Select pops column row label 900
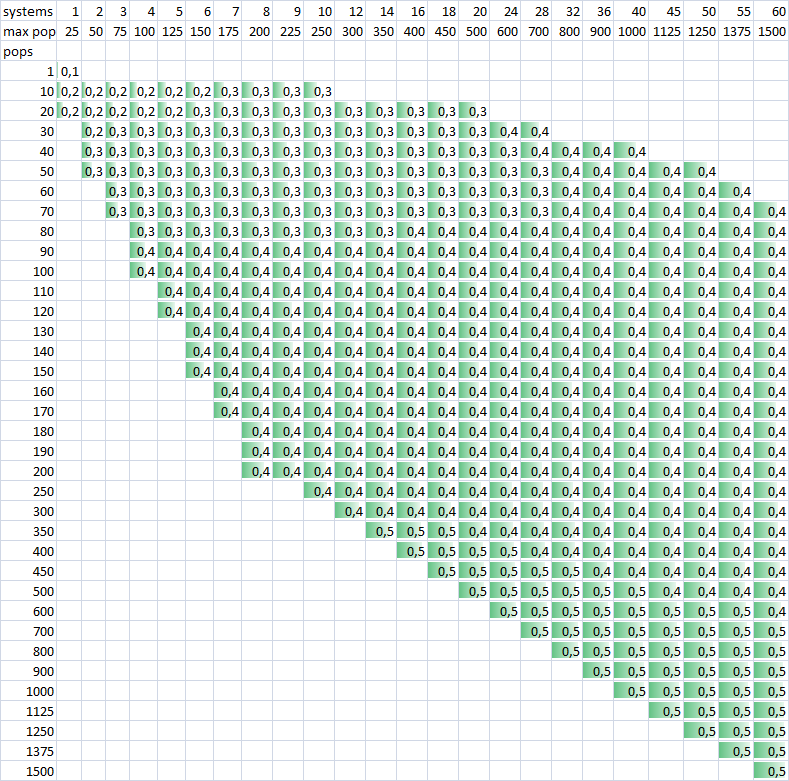789x781 pixels. coord(28,671)
